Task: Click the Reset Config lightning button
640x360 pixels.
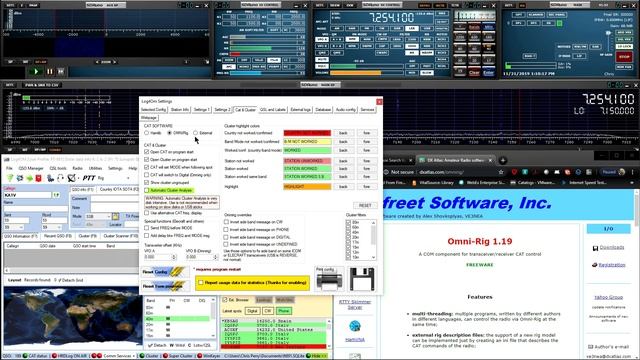Action: [x=164, y=271]
